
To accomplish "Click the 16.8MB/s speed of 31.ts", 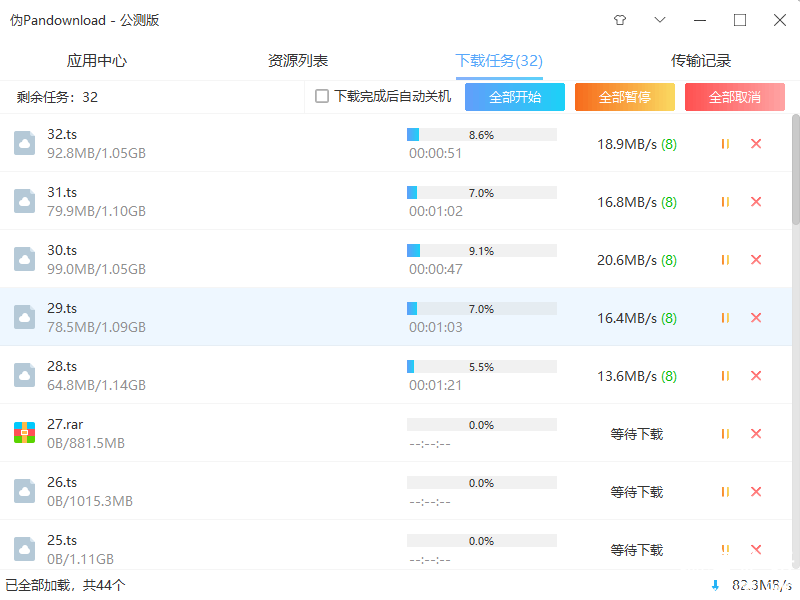I will (627, 203).
